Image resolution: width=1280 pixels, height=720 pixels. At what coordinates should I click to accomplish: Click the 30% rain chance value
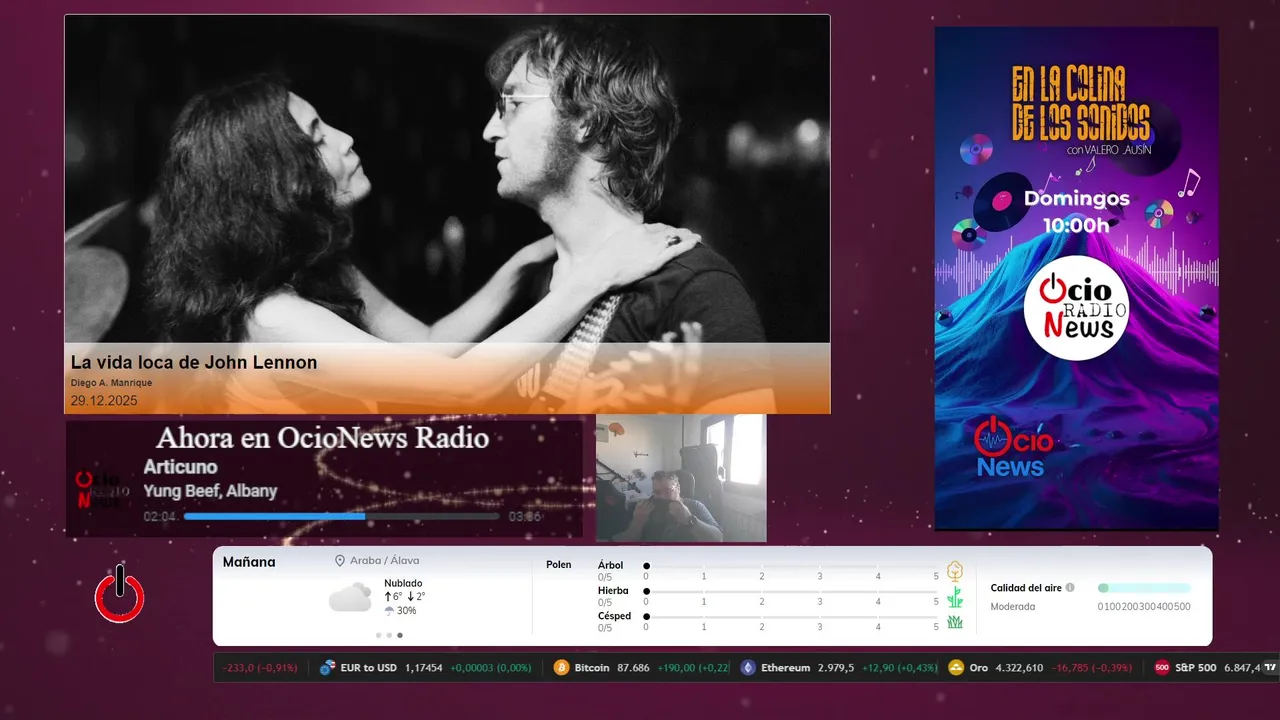407,611
